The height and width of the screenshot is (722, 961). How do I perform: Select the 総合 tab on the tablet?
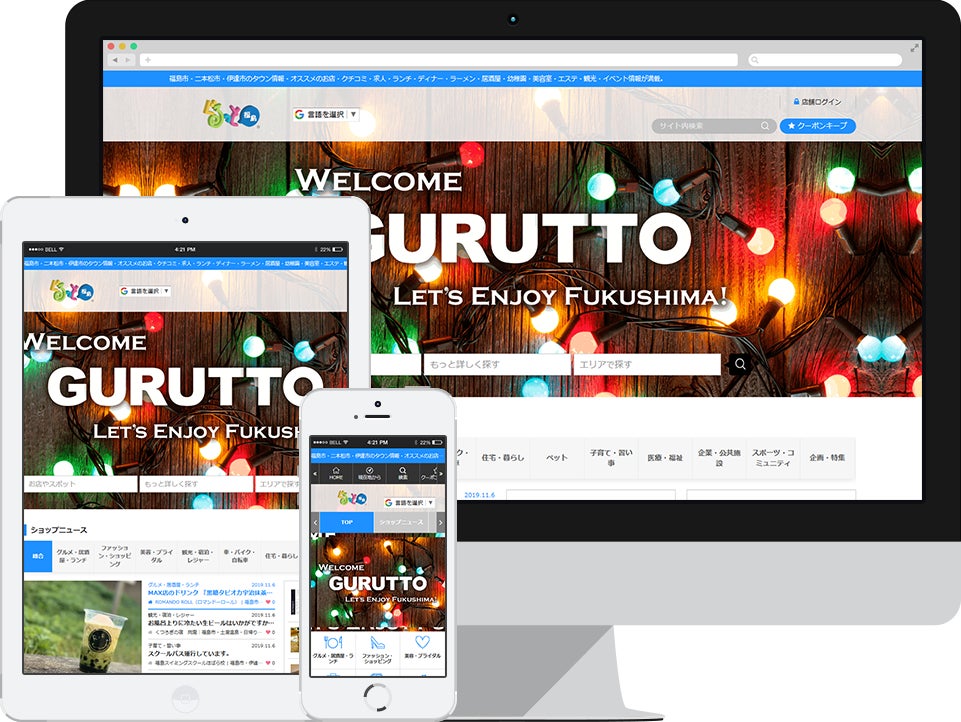click(x=37, y=557)
